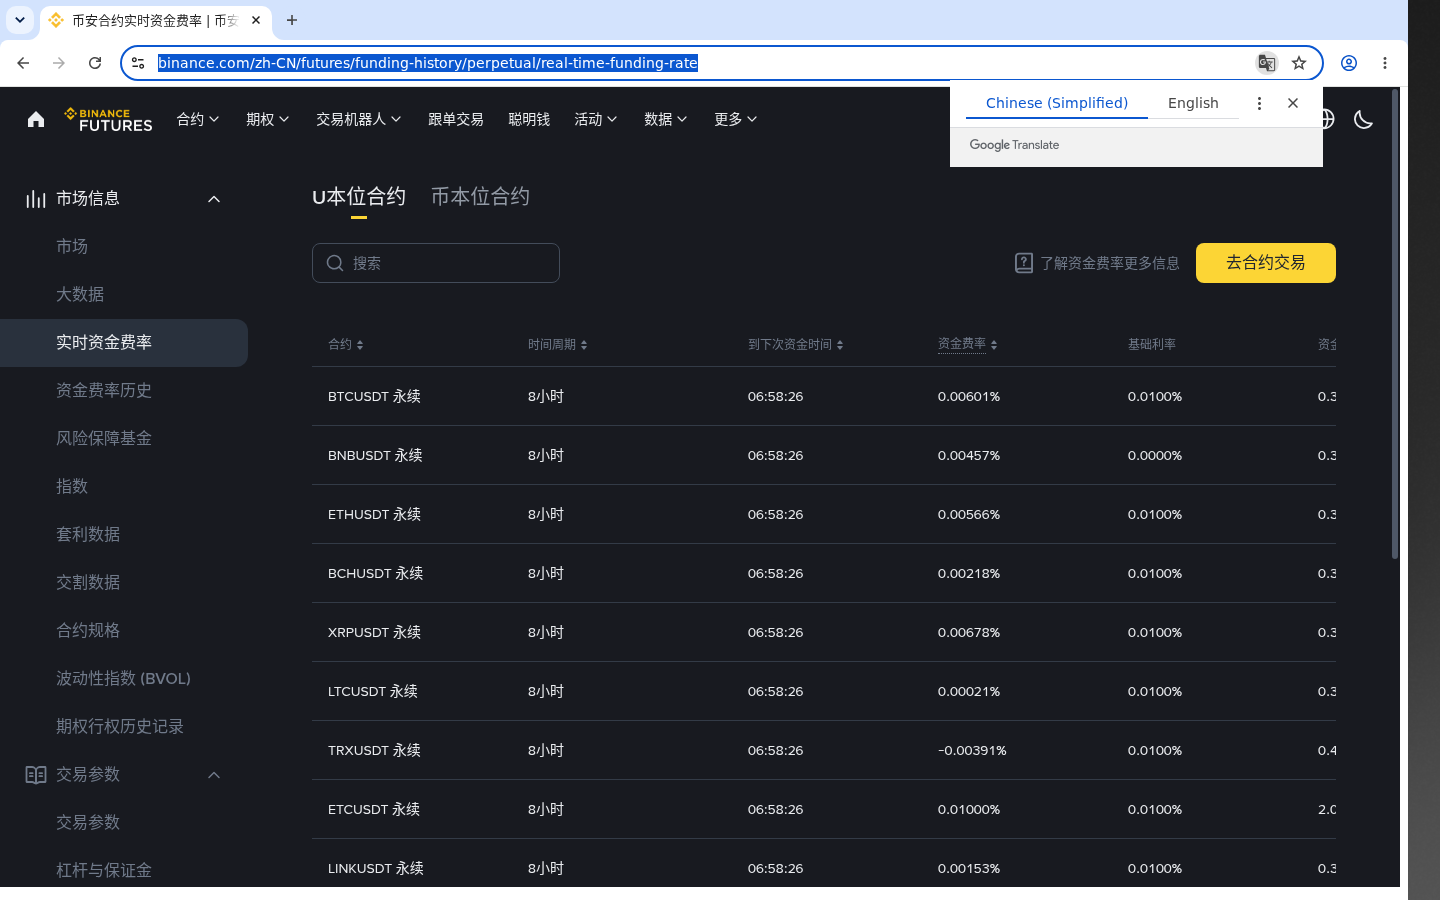Open tab search dropdown arrow

20,20
